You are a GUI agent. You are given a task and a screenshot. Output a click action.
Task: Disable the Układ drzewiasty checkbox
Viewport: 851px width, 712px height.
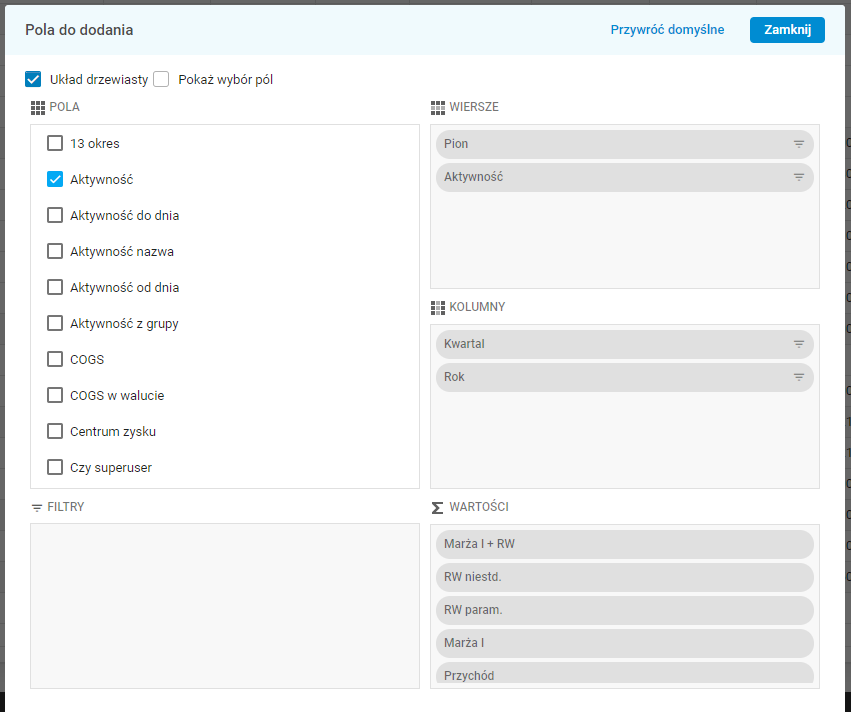(33, 79)
